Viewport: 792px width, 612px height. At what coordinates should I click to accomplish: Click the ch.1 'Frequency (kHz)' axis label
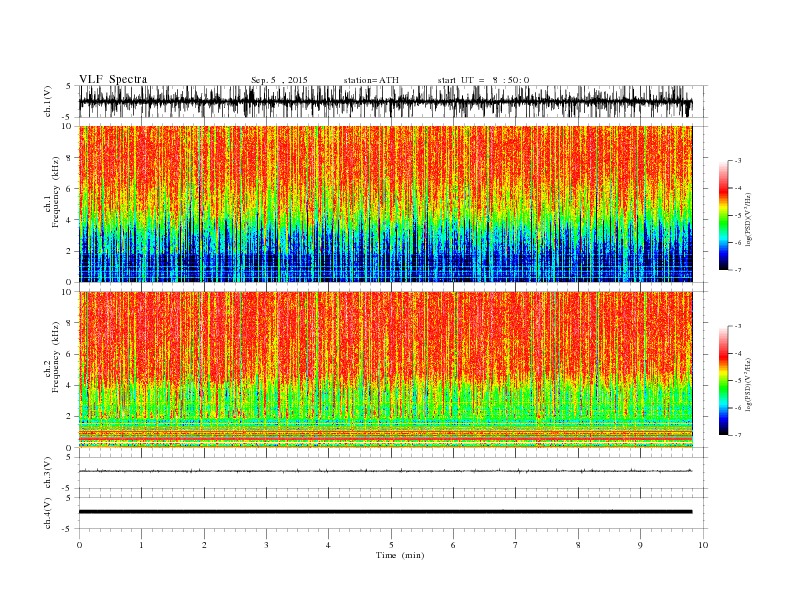[56, 192]
